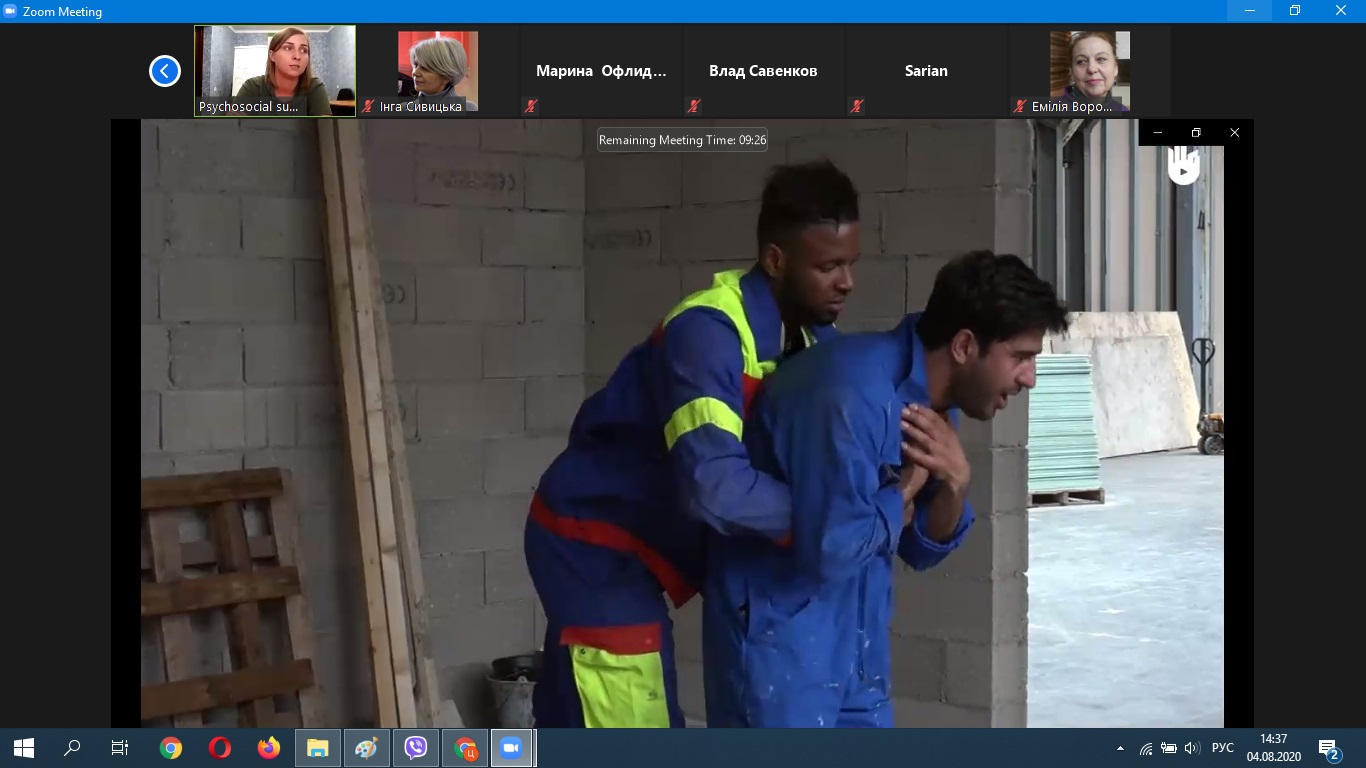This screenshot has height=768, width=1366.
Task: Click the muted mic icon on Sarian tile
Action: [x=857, y=106]
